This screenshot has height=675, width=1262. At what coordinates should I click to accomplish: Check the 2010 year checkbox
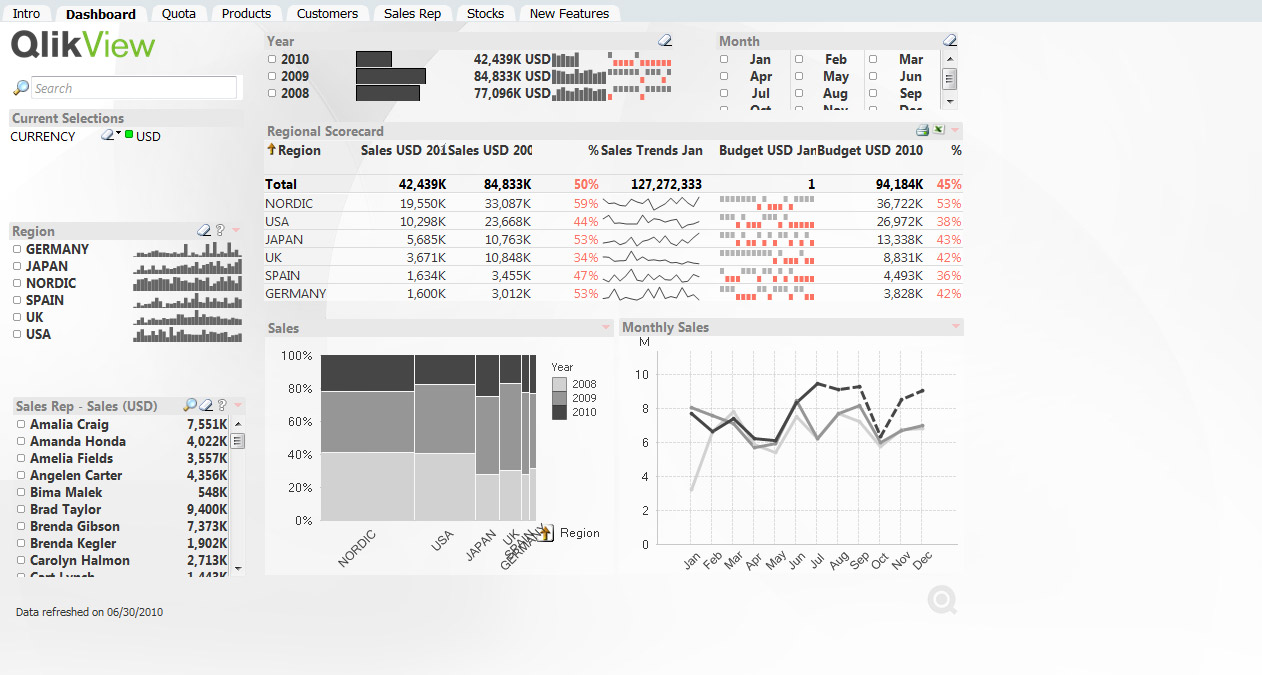pos(272,59)
